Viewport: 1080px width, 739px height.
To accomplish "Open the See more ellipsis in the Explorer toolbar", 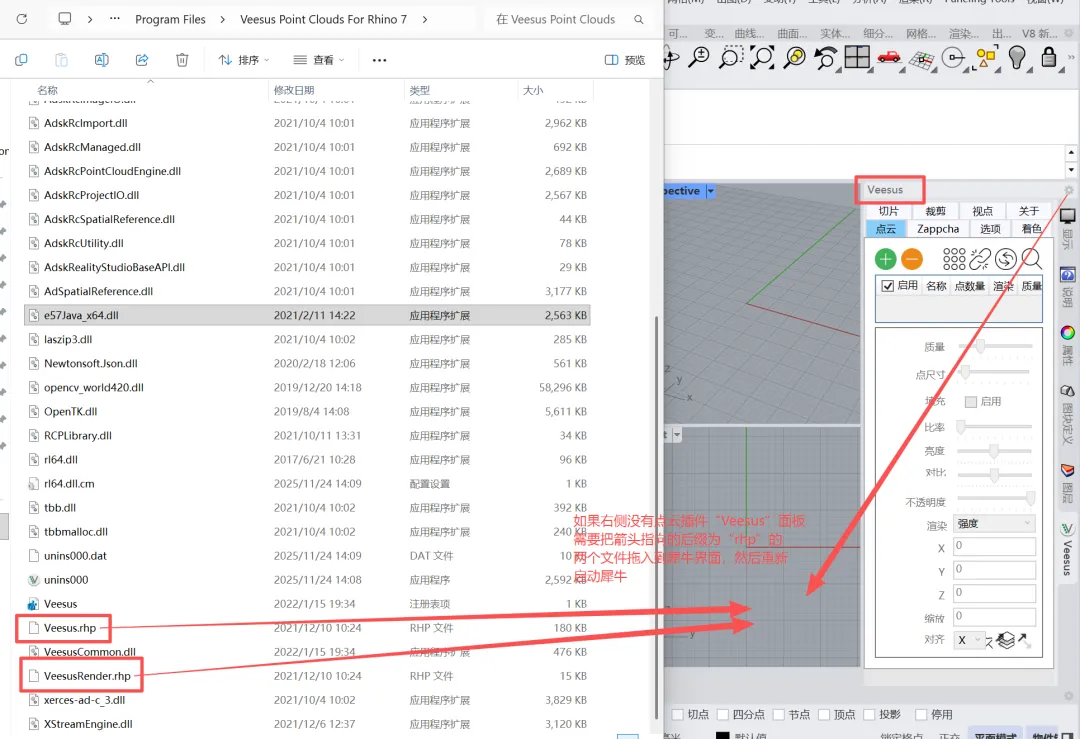I will tap(380, 60).
